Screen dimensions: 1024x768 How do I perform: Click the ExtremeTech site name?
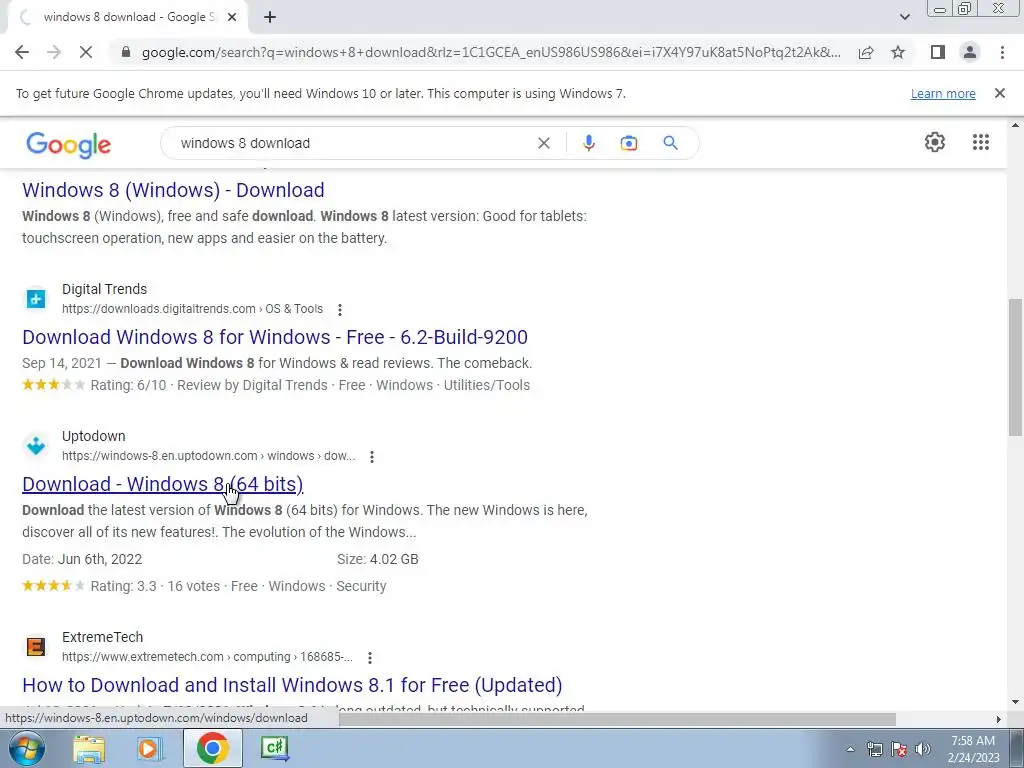[103, 637]
